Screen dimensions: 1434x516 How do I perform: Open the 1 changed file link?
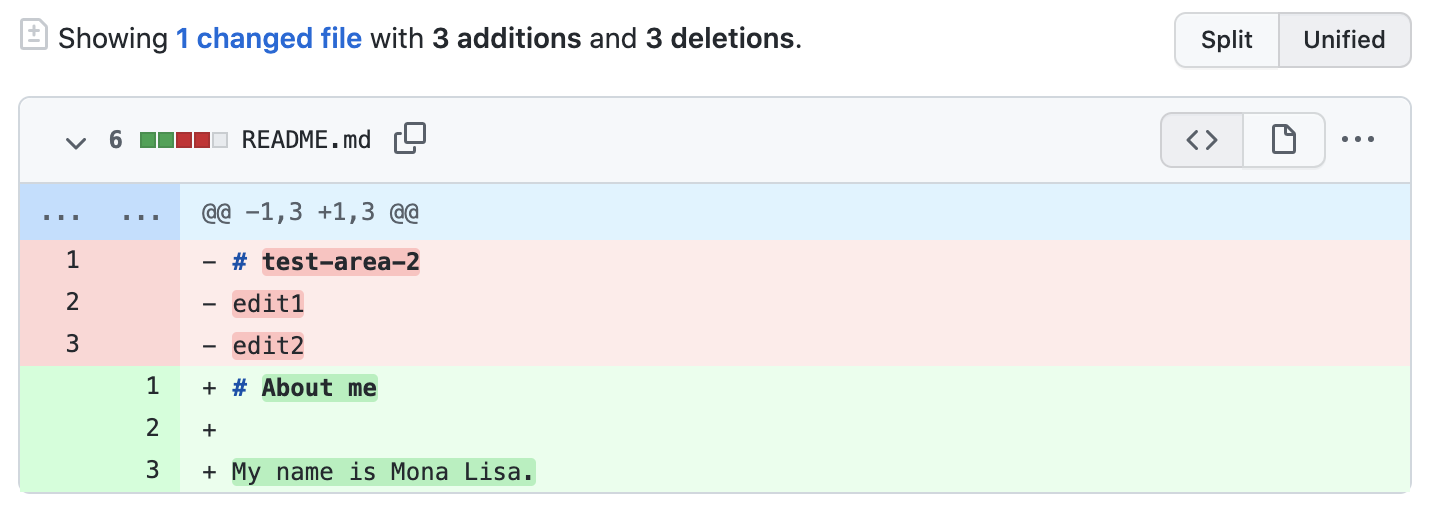268,39
